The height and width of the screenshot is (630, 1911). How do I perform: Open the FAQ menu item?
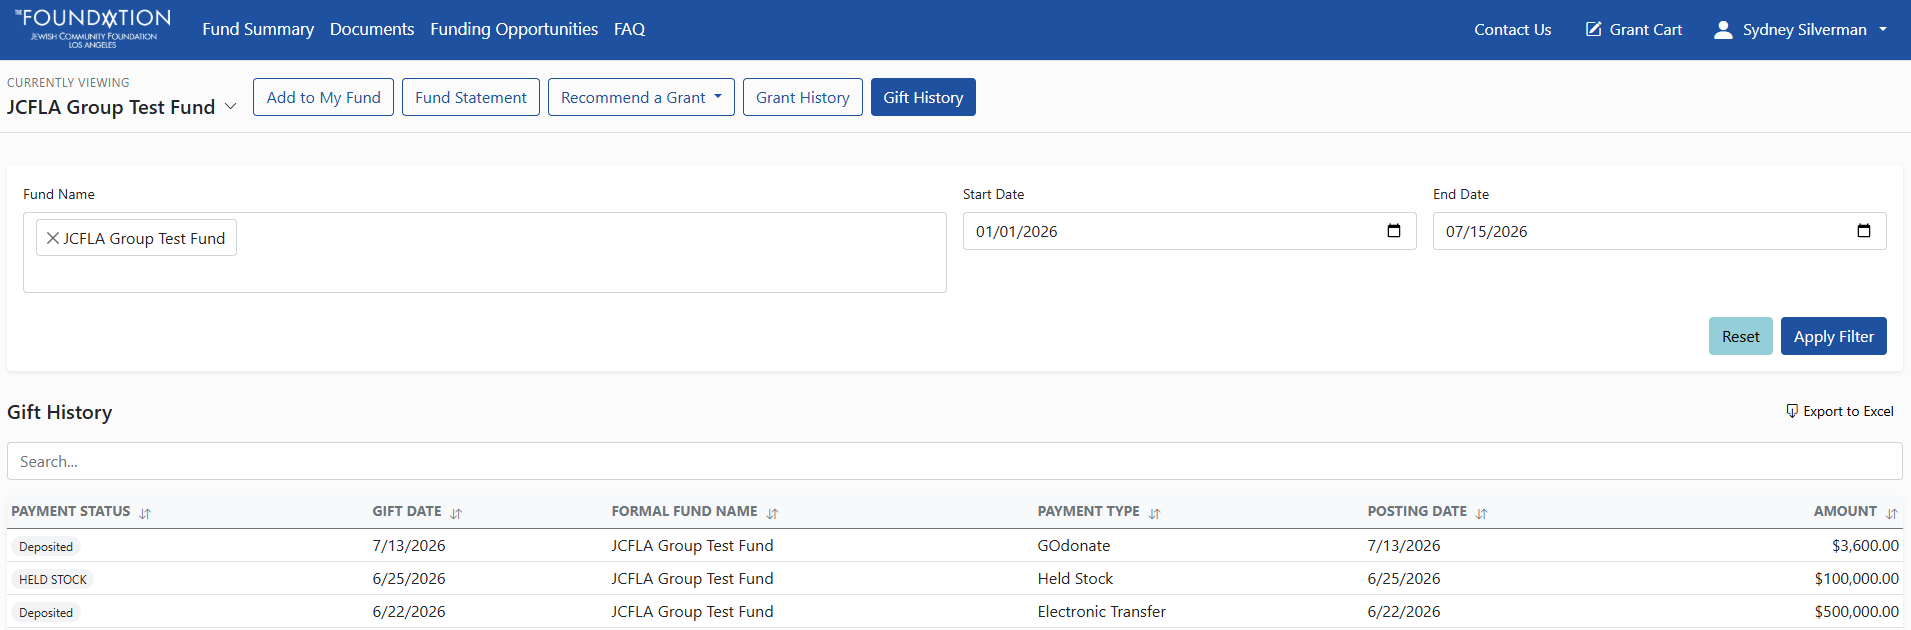click(629, 29)
